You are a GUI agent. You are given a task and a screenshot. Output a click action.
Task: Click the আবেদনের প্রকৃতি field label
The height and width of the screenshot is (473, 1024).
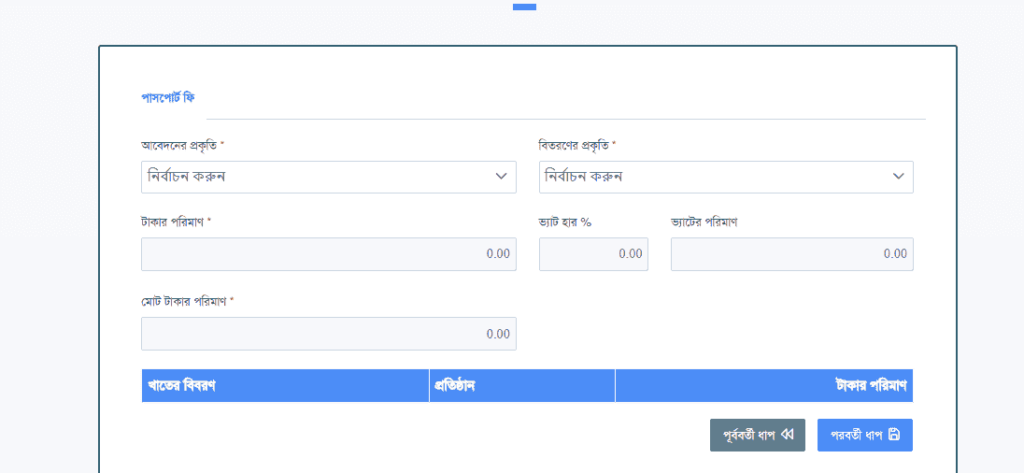pyautogui.click(x=183, y=146)
